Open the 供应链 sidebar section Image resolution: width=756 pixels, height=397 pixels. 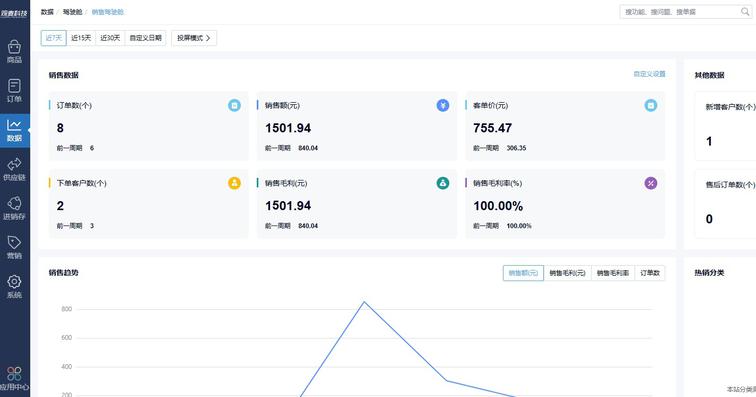(x=14, y=169)
